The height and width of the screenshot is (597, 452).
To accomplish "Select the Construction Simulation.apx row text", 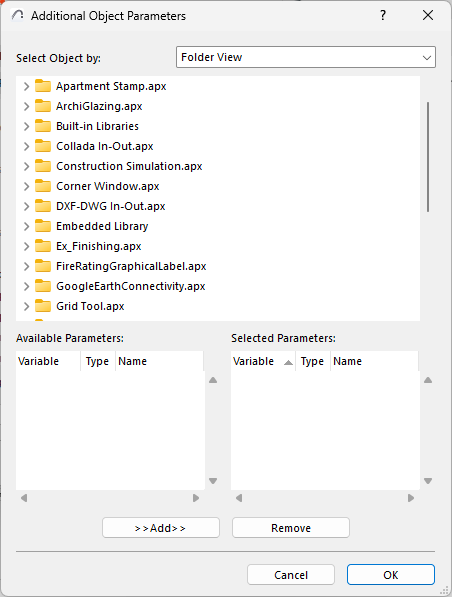I will click(129, 166).
